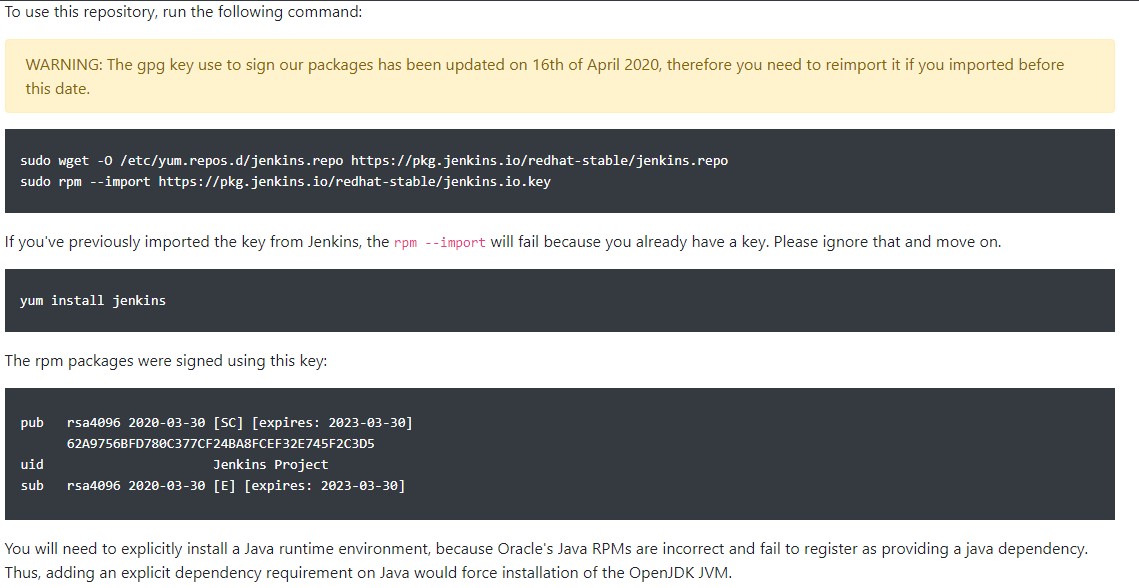
Task: Click the sudo wget command line
Action: click(373, 161)
